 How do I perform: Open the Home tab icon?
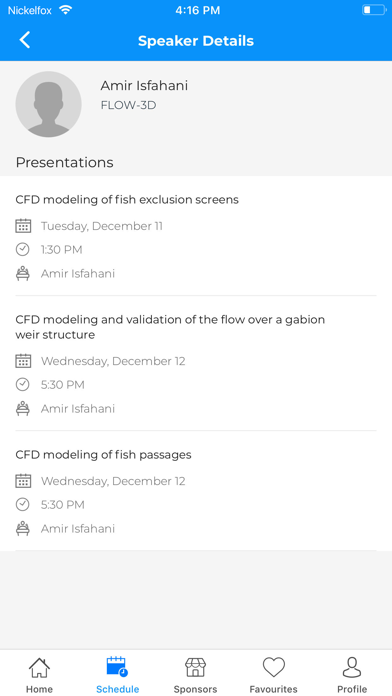[39, 667]
